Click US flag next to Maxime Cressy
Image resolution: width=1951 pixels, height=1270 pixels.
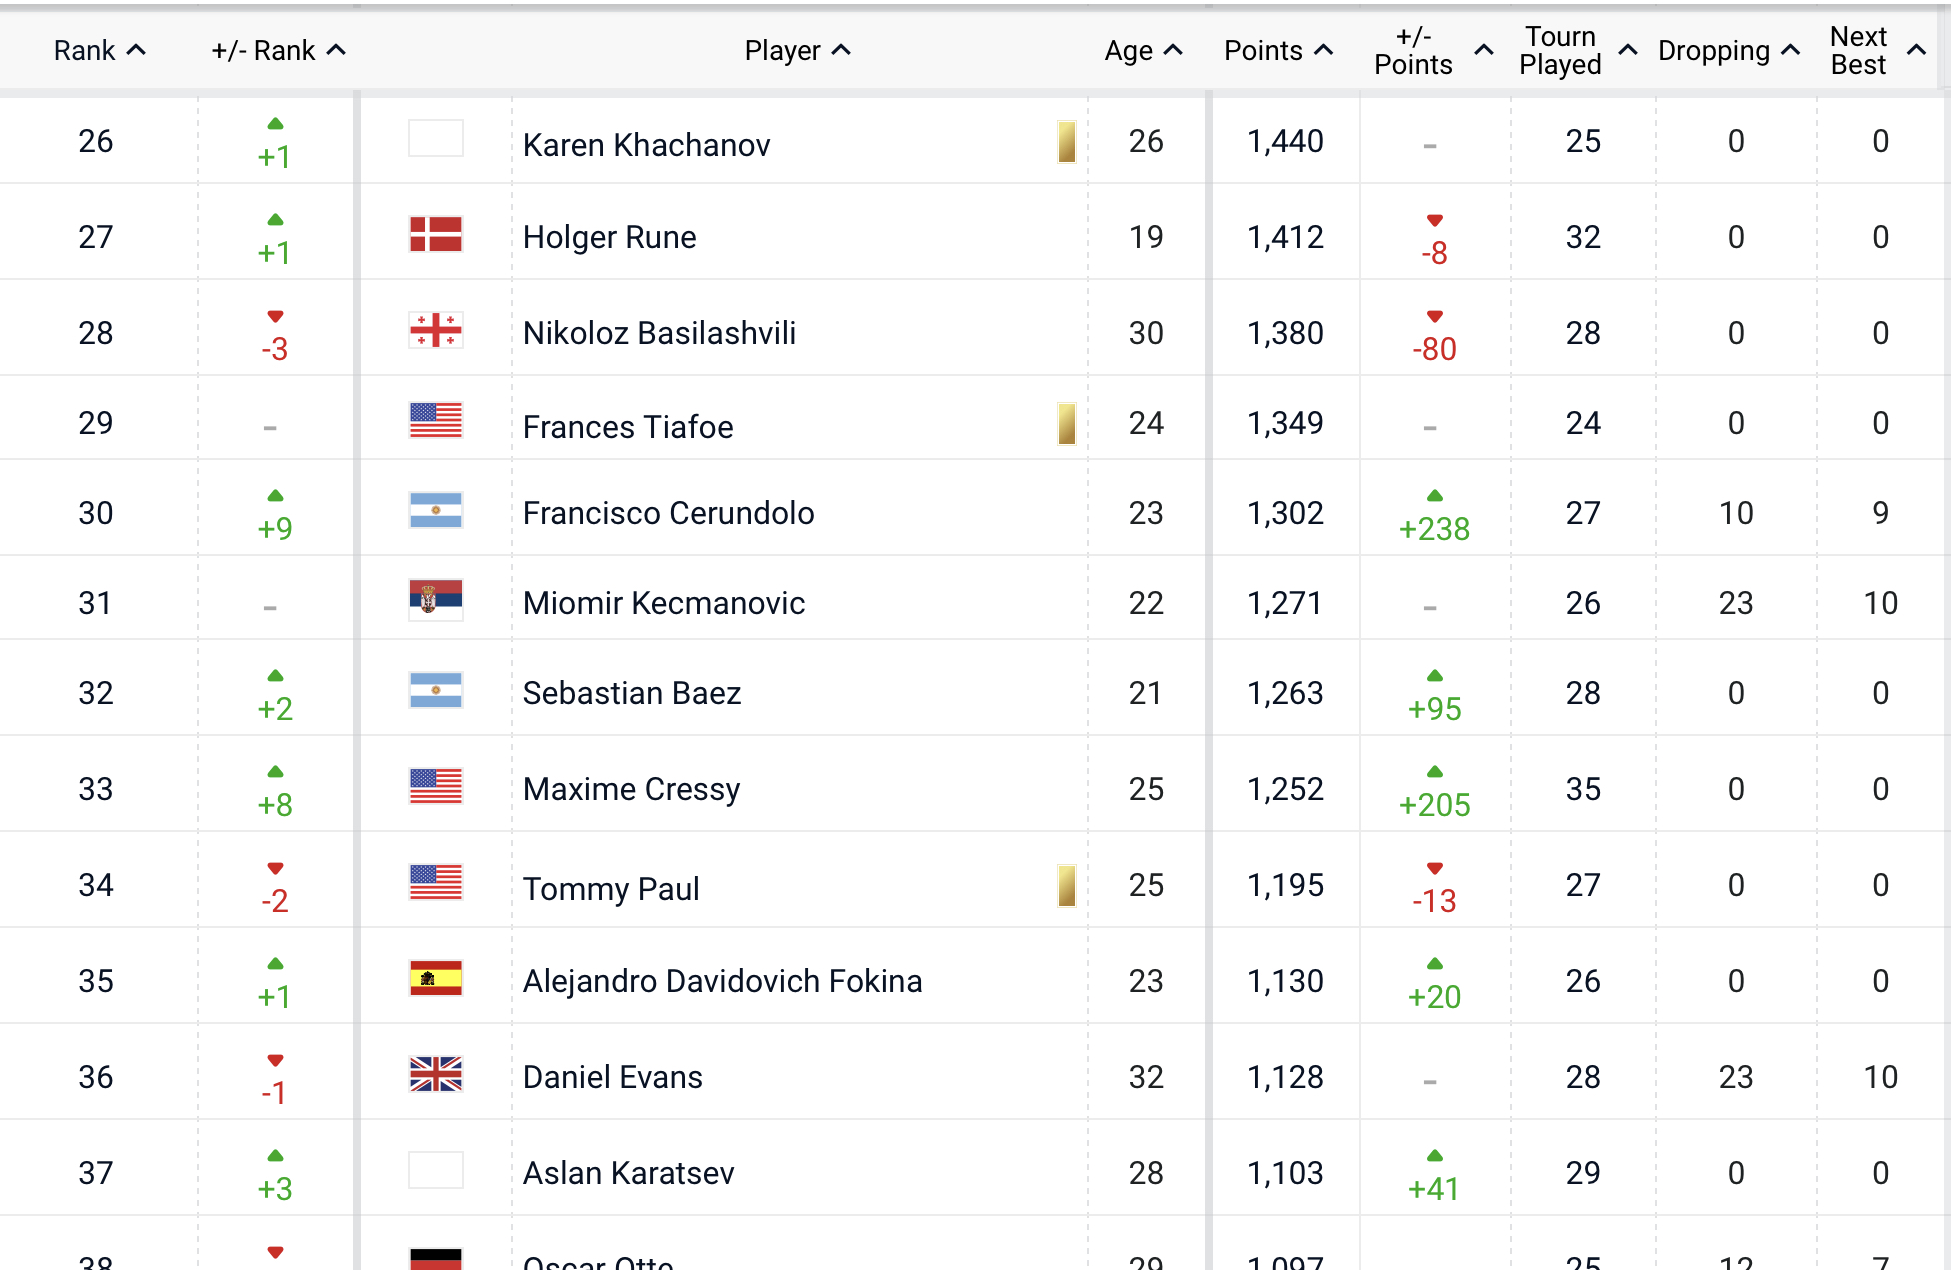click(x=436, y=787)
